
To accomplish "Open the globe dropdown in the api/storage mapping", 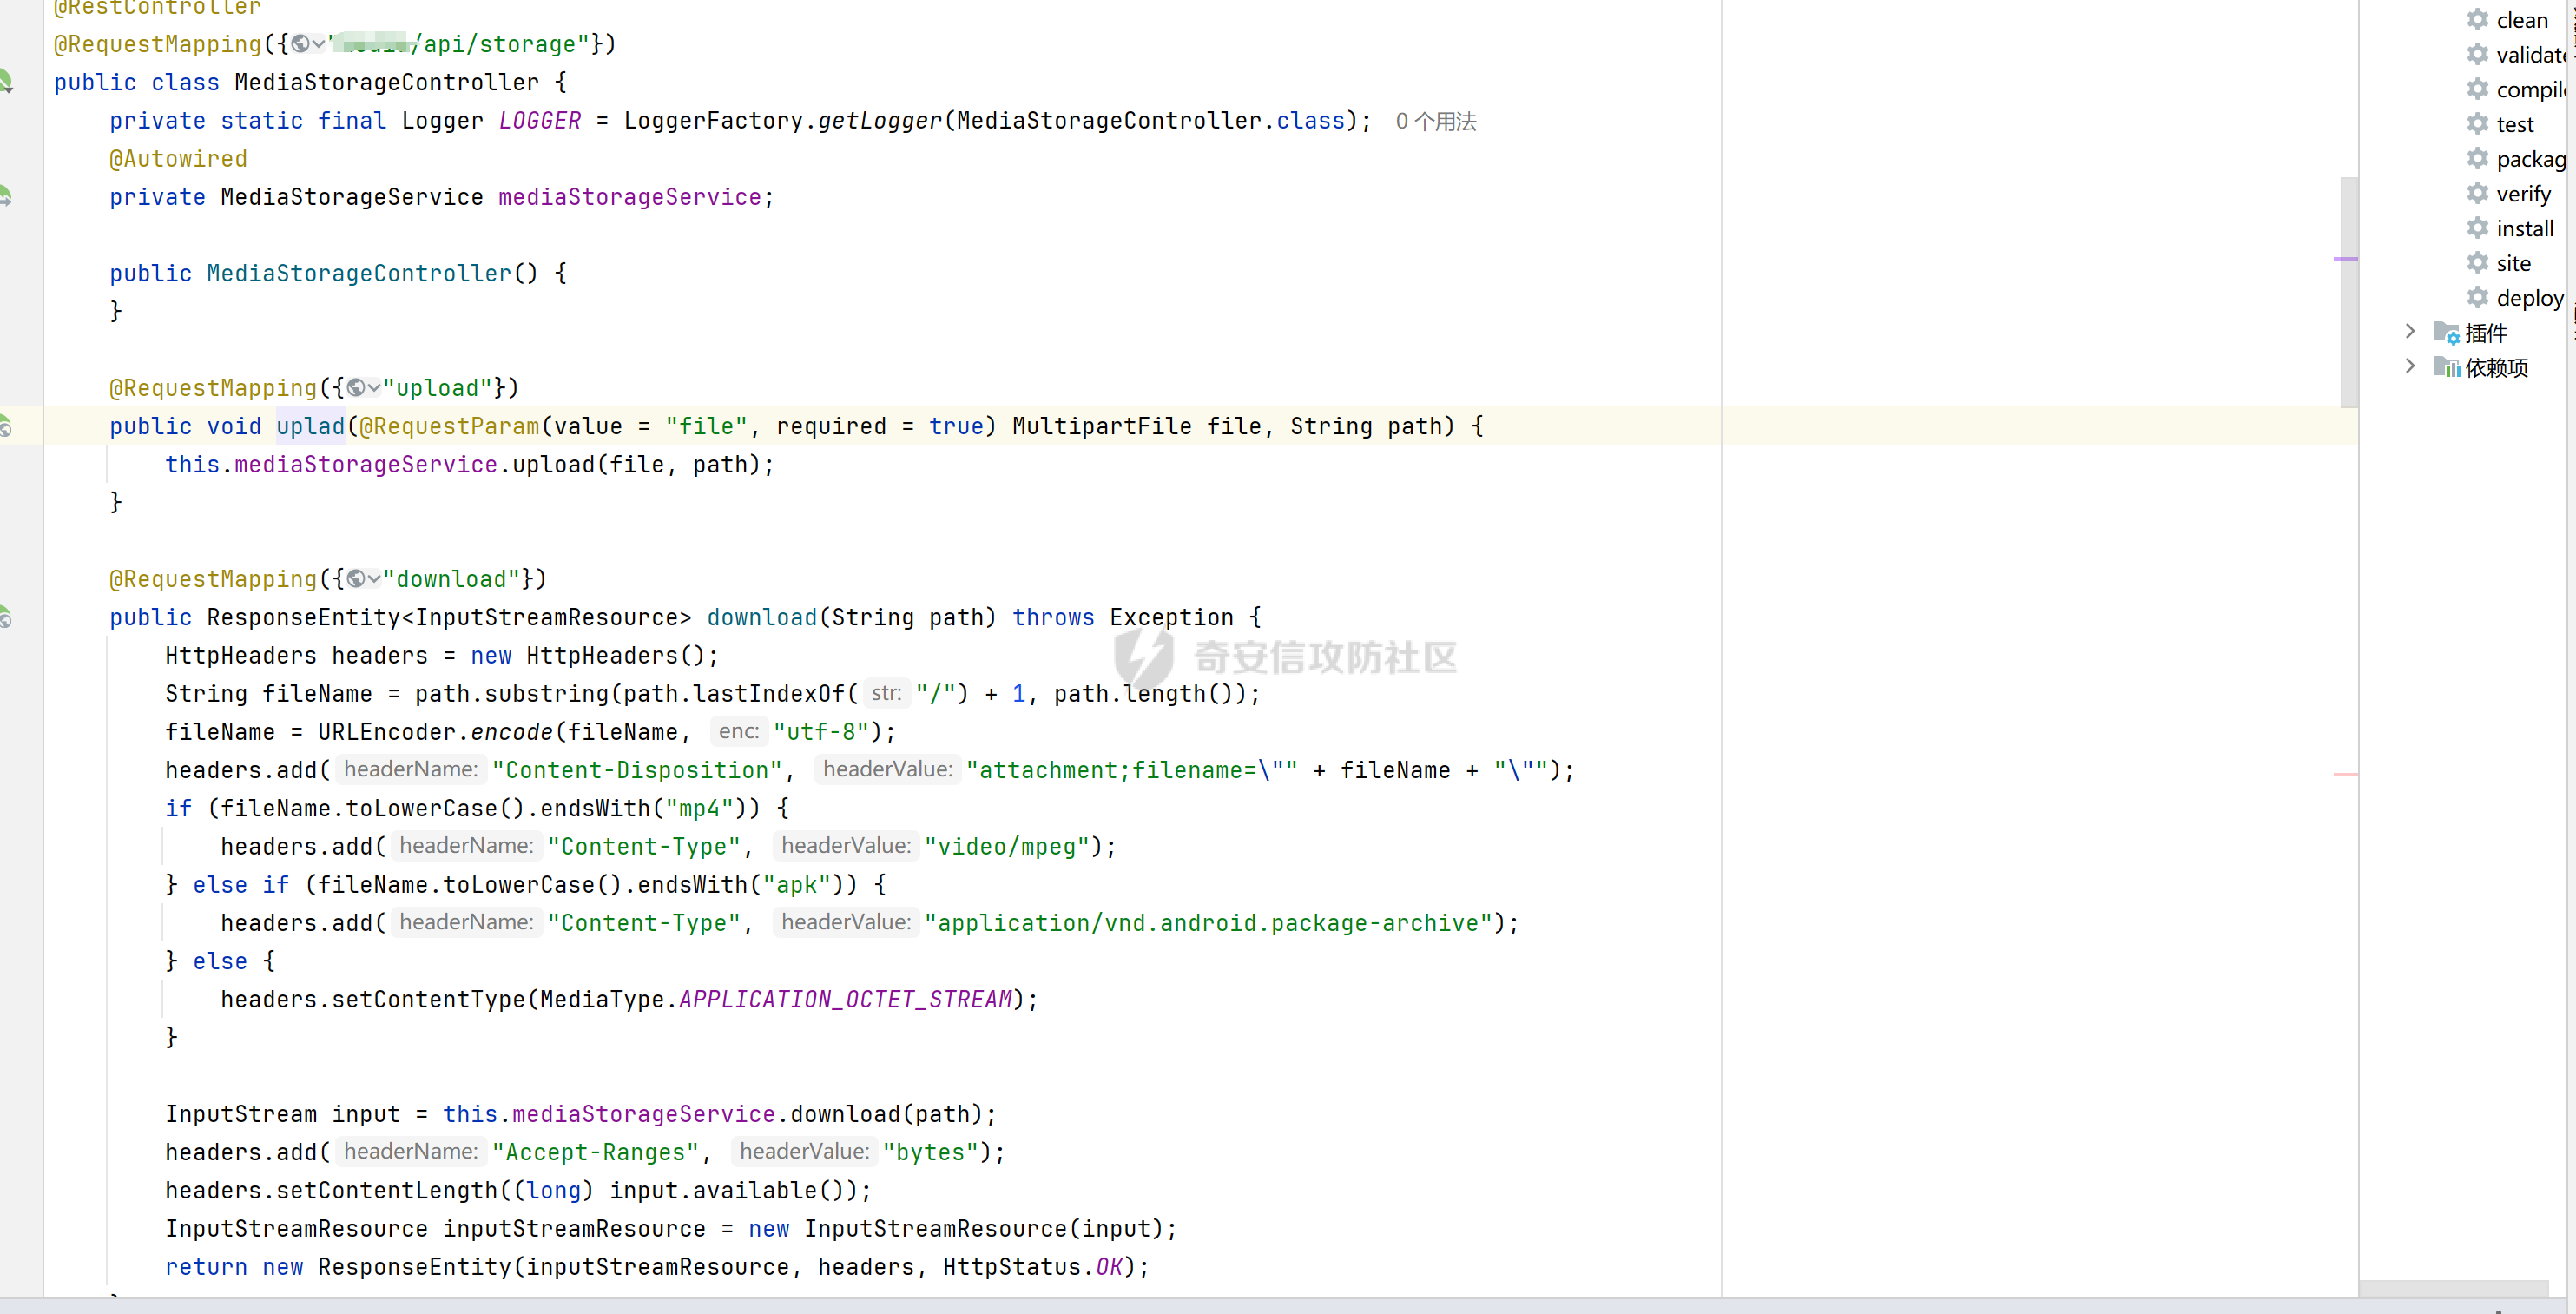I will tap(308, 44).
